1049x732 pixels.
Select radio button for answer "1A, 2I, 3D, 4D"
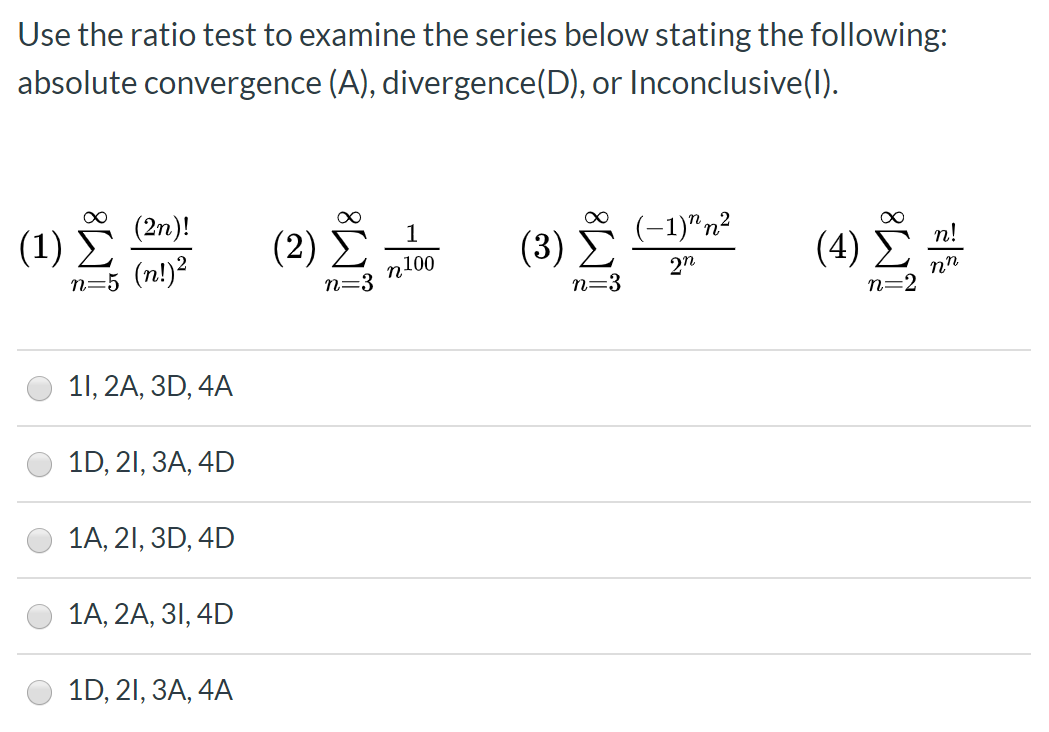[x=39, y=539]
